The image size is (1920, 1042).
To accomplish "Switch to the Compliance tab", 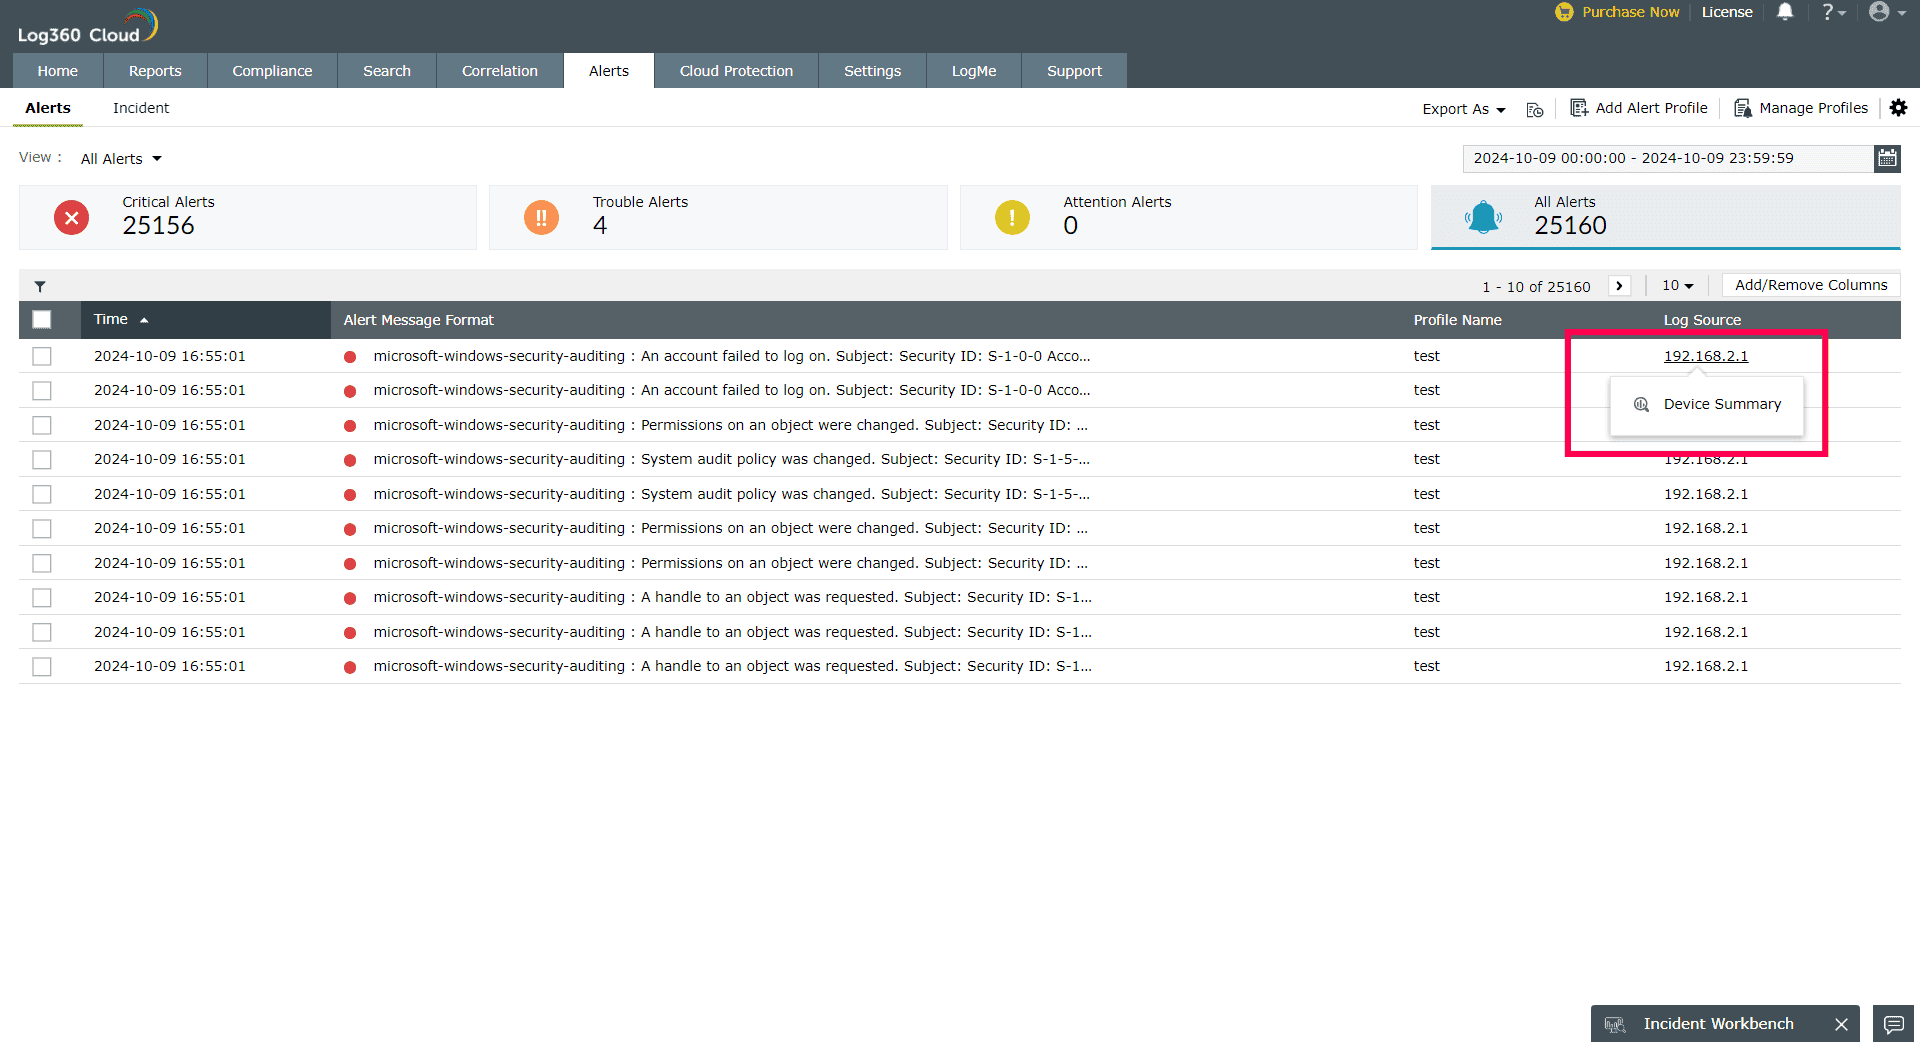I will 272,71.
